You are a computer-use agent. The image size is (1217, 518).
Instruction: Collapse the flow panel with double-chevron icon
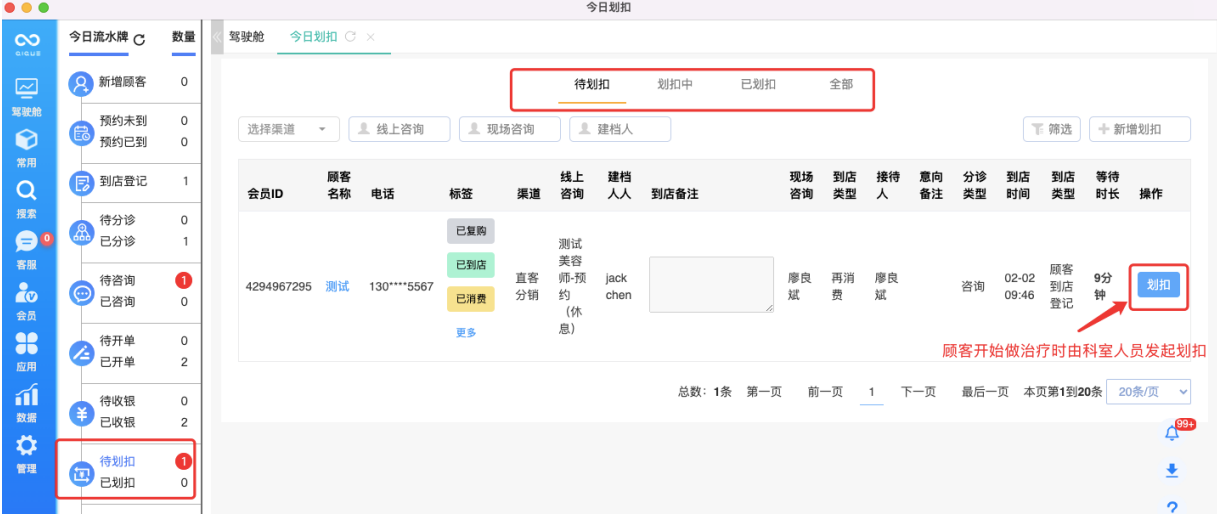(216, 37)
